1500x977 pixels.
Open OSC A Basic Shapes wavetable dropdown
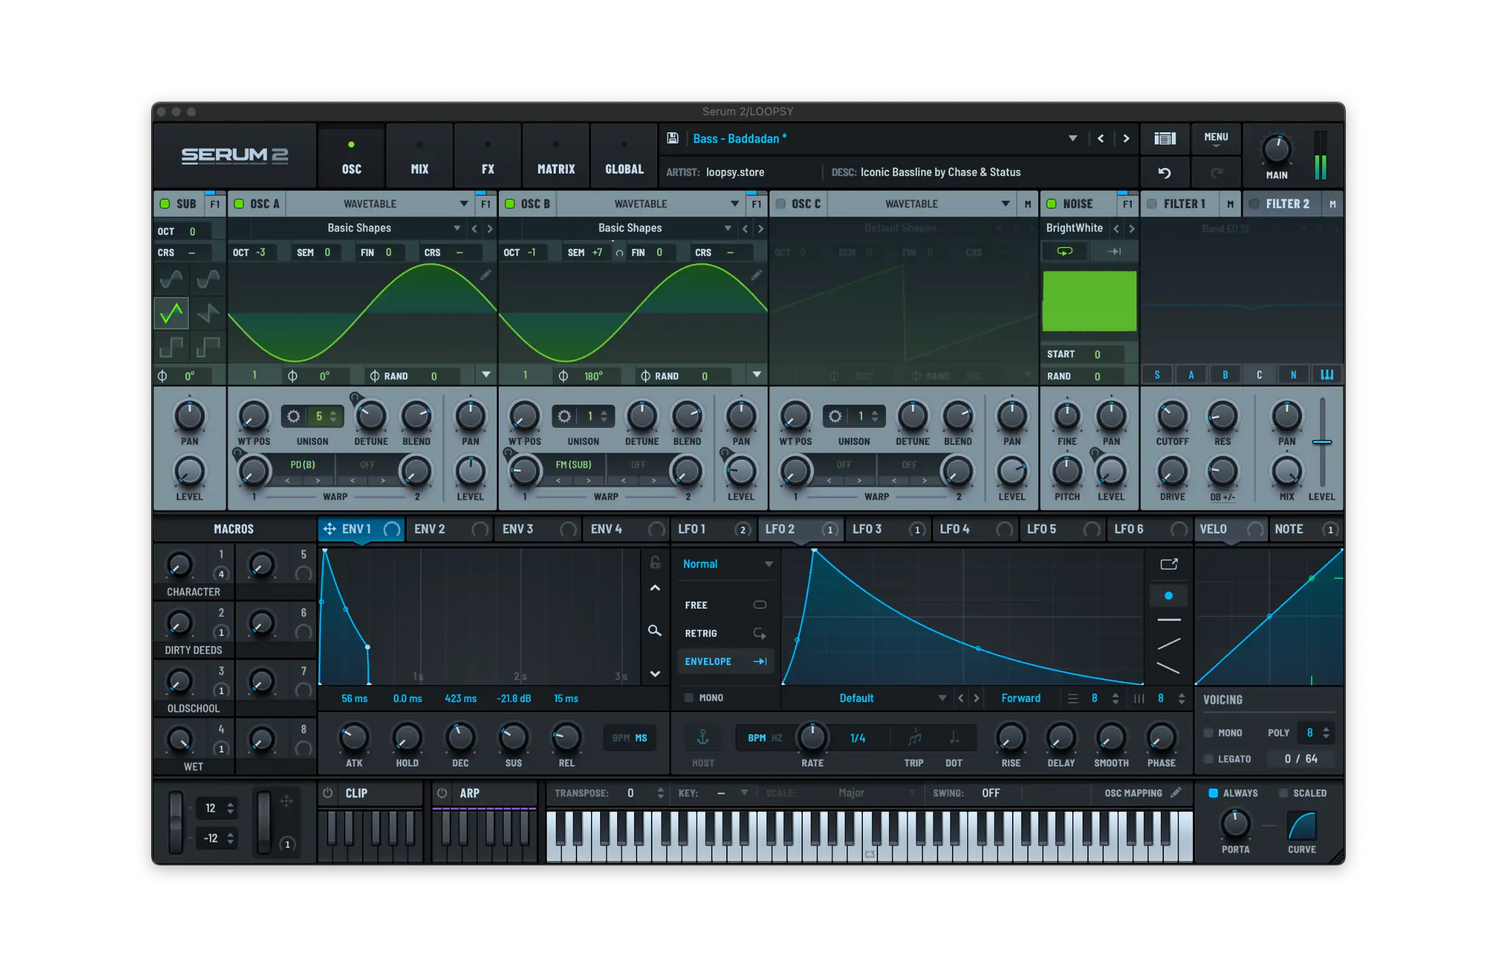[x=457, y=228]
